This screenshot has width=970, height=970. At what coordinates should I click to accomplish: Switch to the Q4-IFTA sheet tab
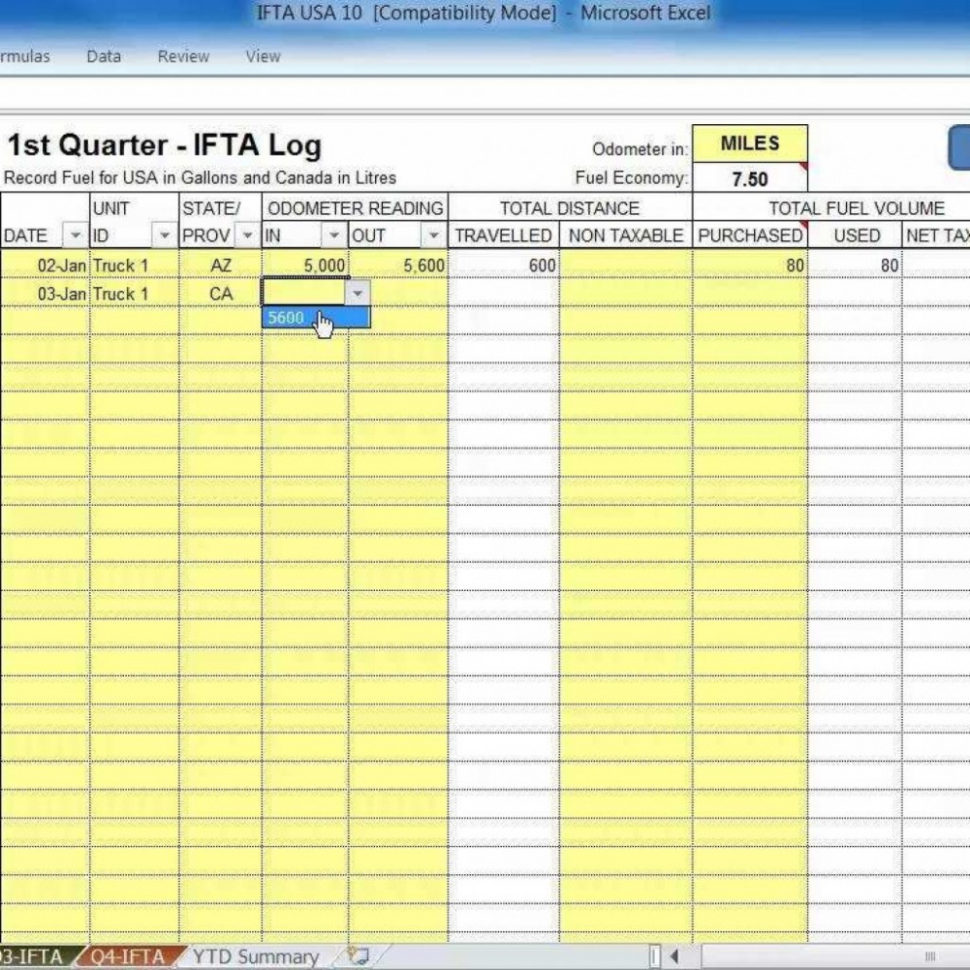127,957
